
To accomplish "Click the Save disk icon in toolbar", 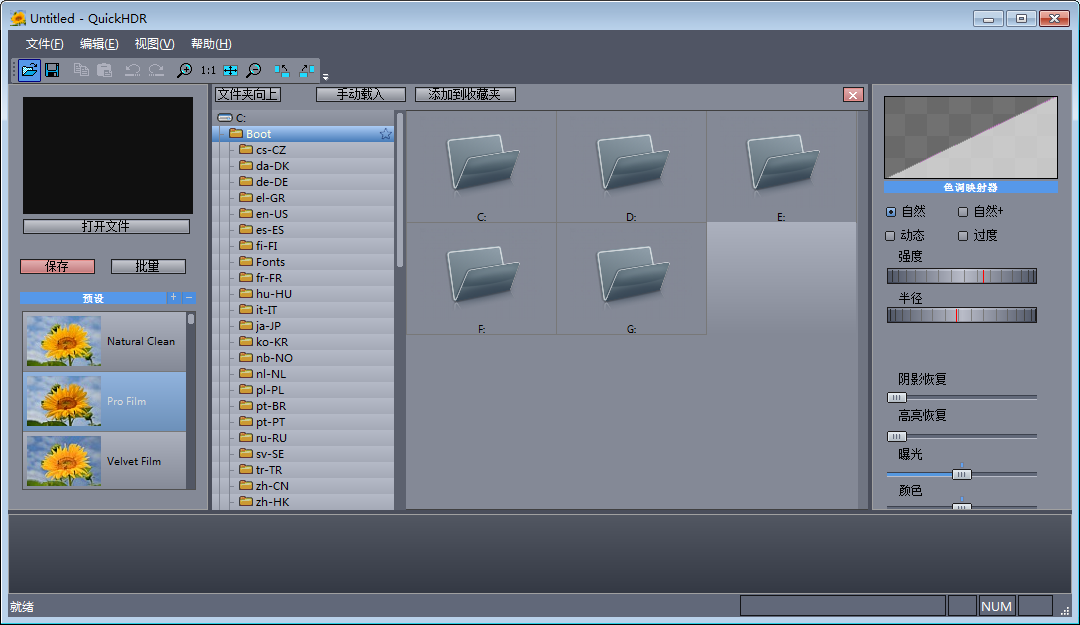I will [x=52, y=70].
